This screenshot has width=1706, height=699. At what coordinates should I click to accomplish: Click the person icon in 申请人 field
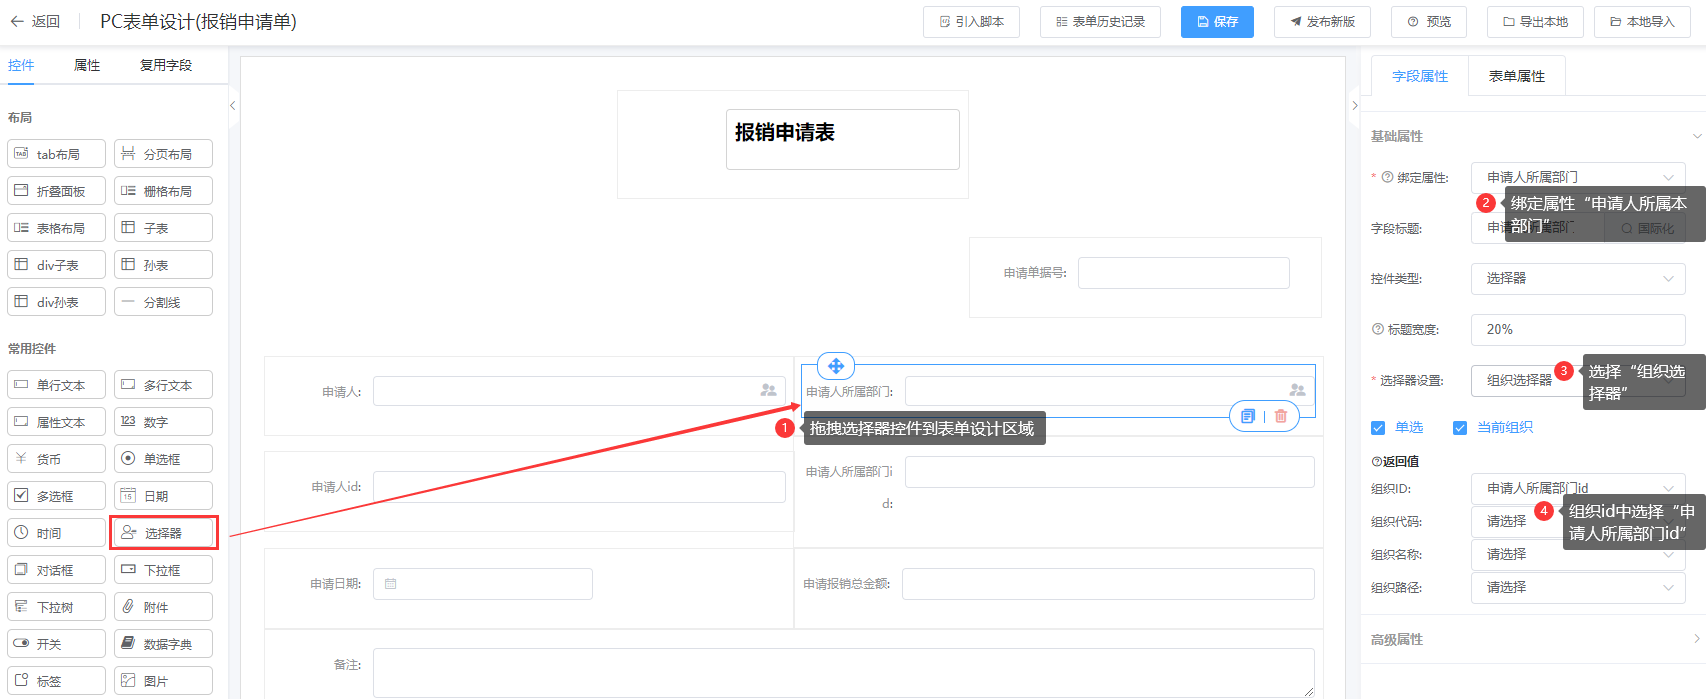768,390
